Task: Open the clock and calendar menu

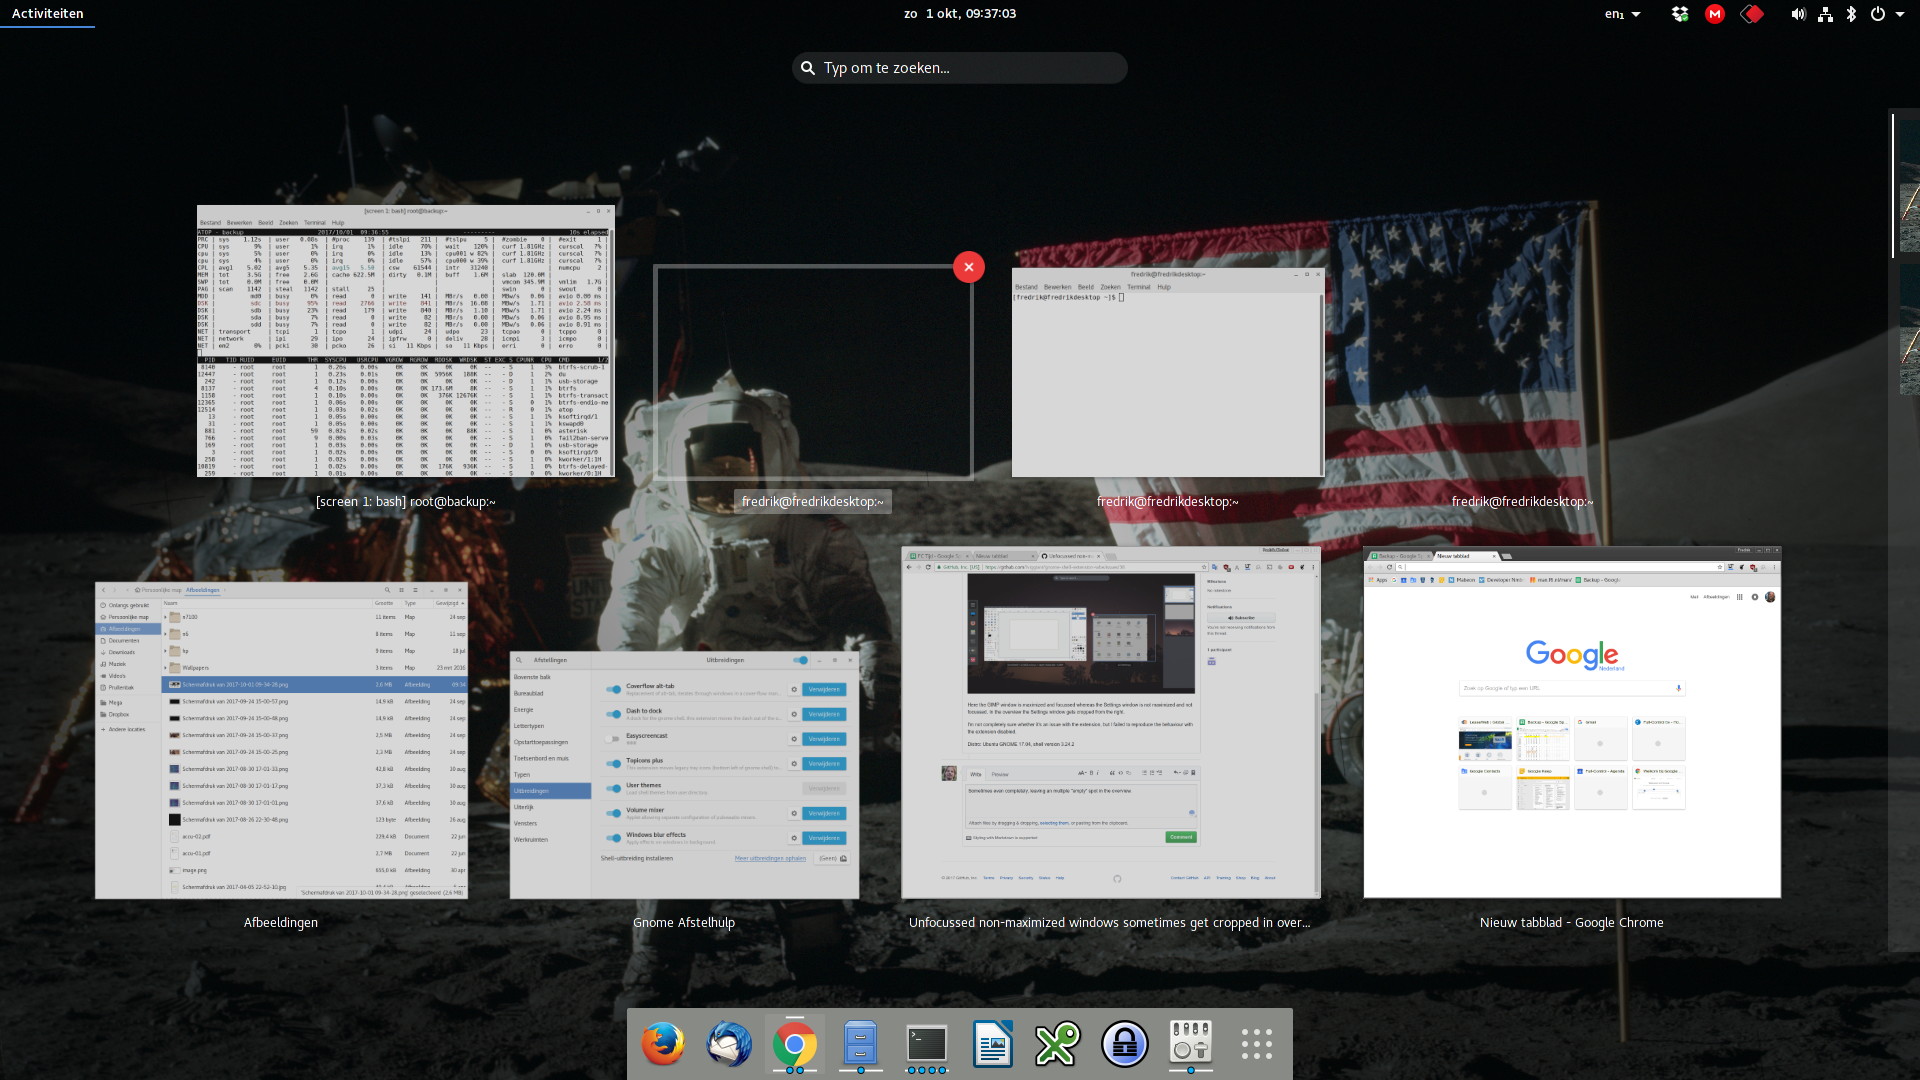Action: pyautogui.click(x=959, y=14)
